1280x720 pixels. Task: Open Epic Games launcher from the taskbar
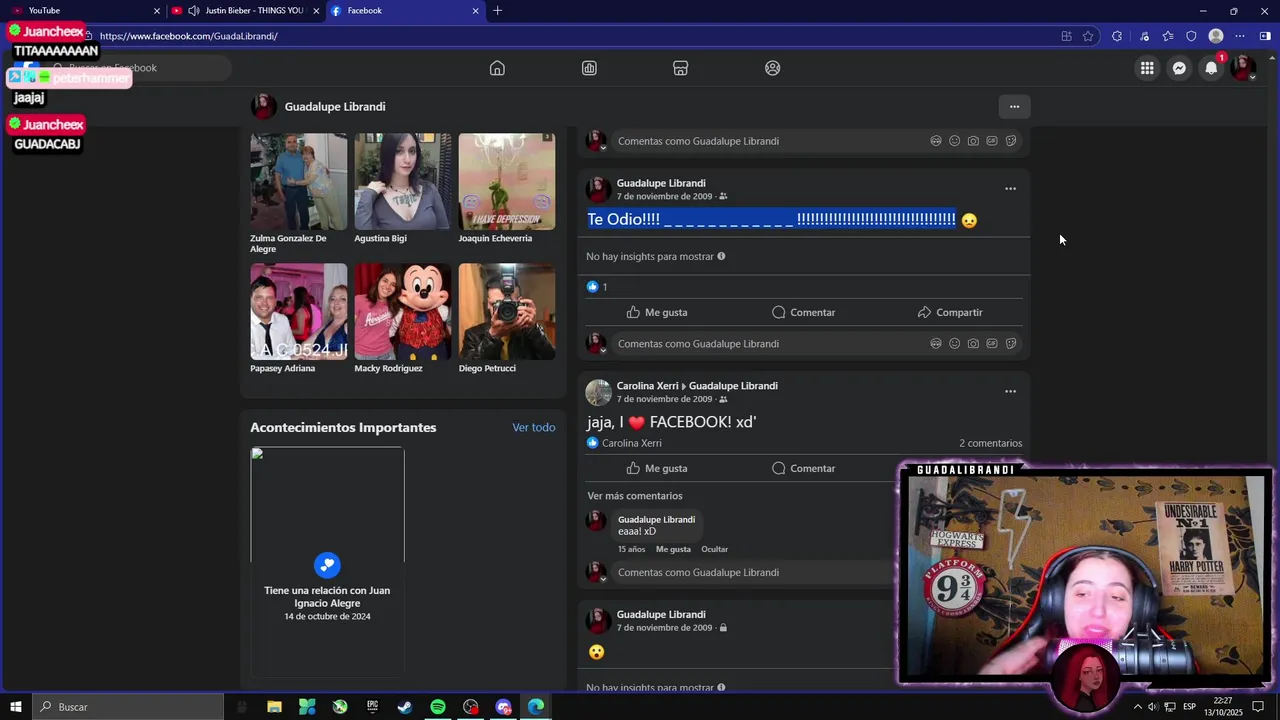[x=372, y=707]
